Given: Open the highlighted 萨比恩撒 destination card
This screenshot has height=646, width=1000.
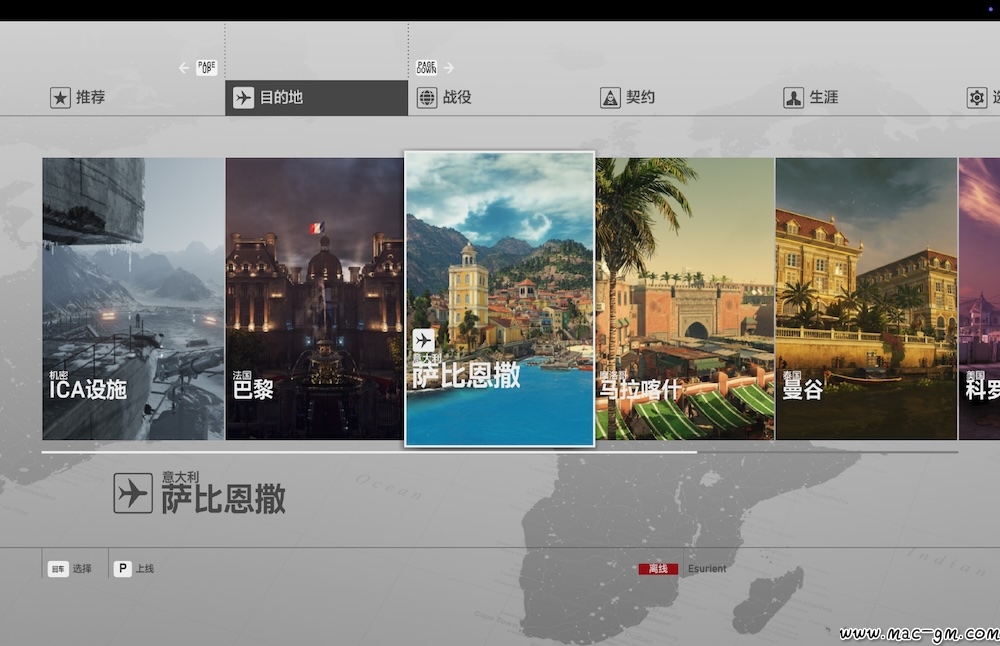Looking at the screenshot, I should click(x=499, y=298).
